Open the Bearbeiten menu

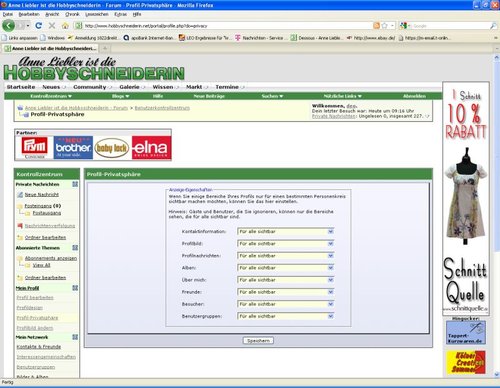coord(29,14)
